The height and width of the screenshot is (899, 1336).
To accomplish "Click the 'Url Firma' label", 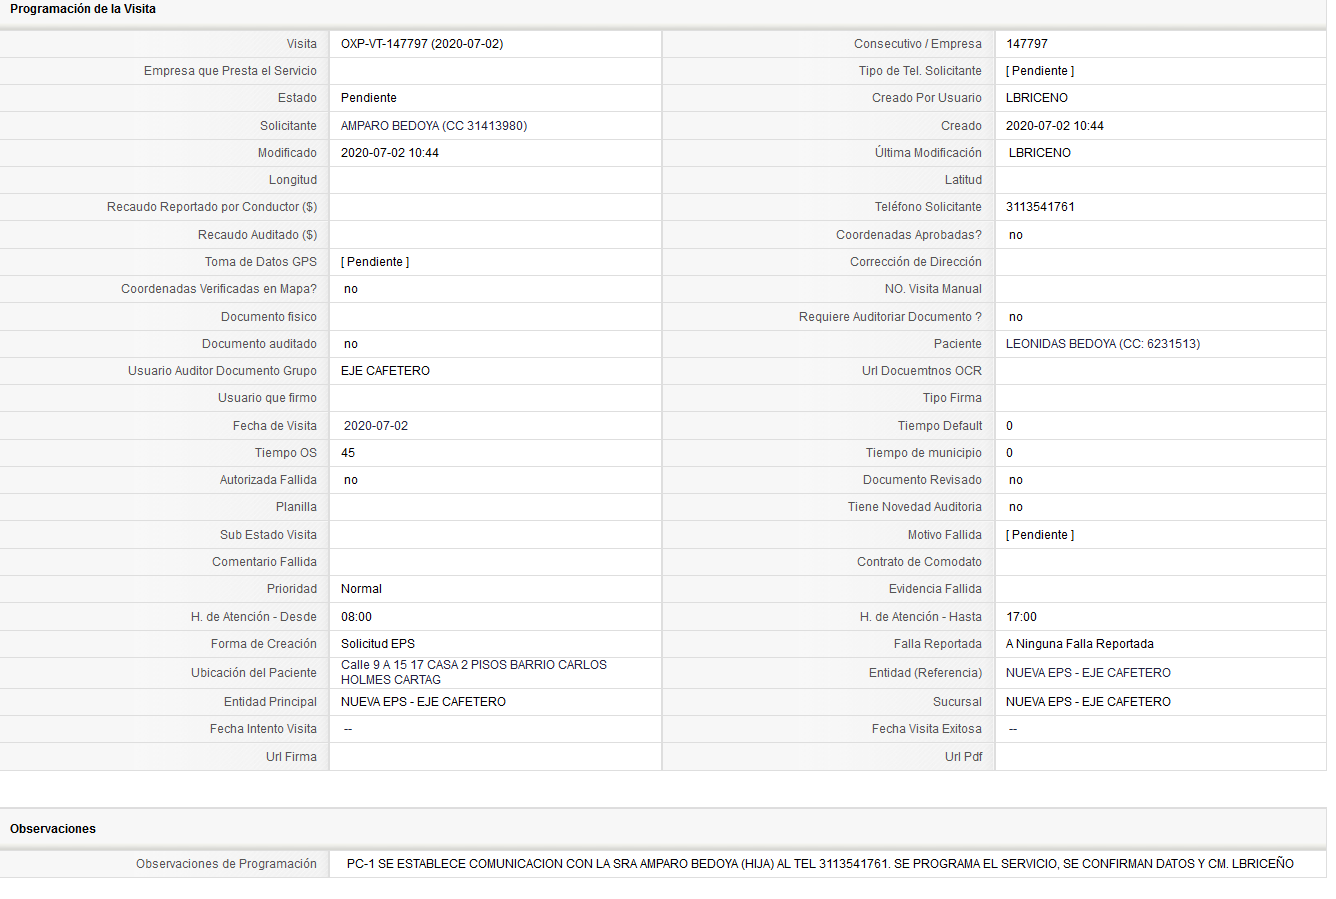I will pyautogui.click(x=291, y=757).
